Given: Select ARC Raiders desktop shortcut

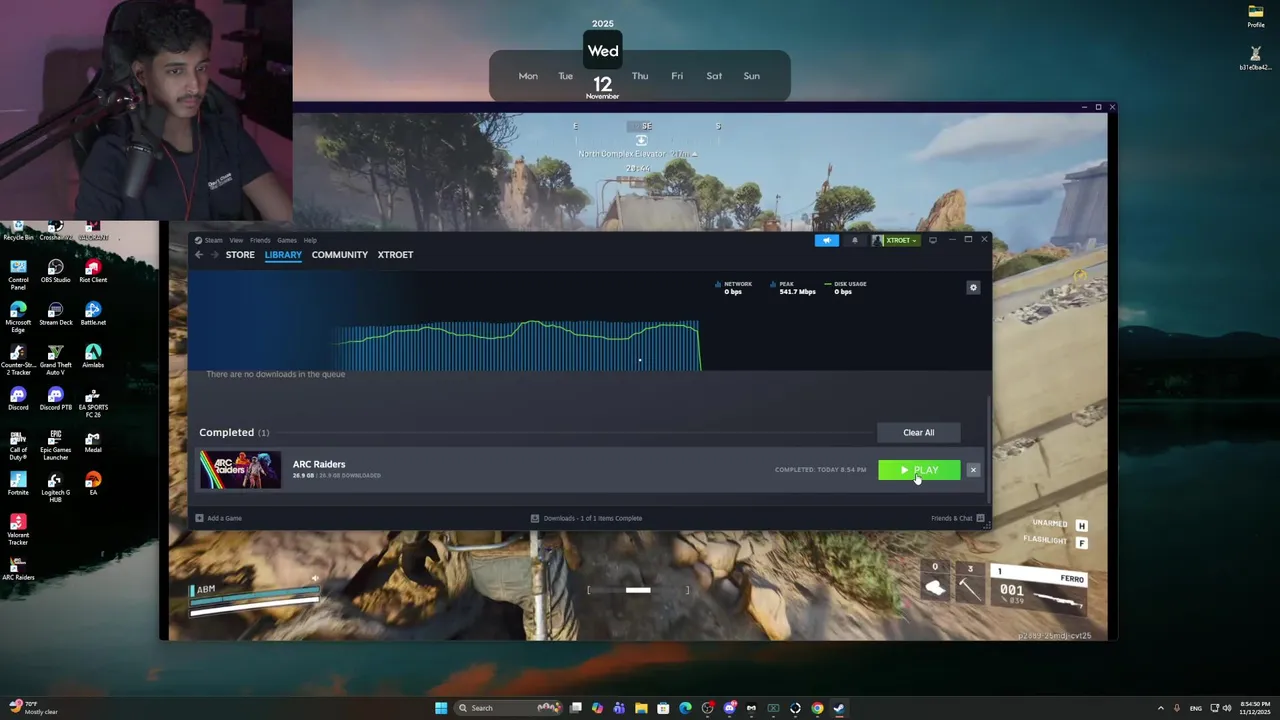Looking at the screenshot, I should [18, 568].
